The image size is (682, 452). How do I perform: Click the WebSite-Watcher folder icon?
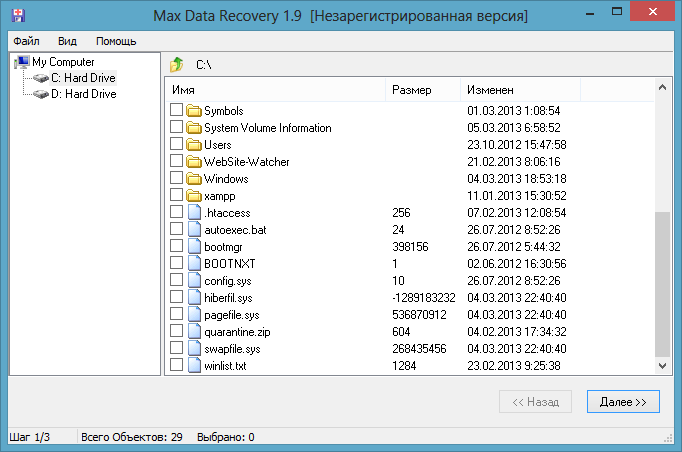[x=194, y=161]
